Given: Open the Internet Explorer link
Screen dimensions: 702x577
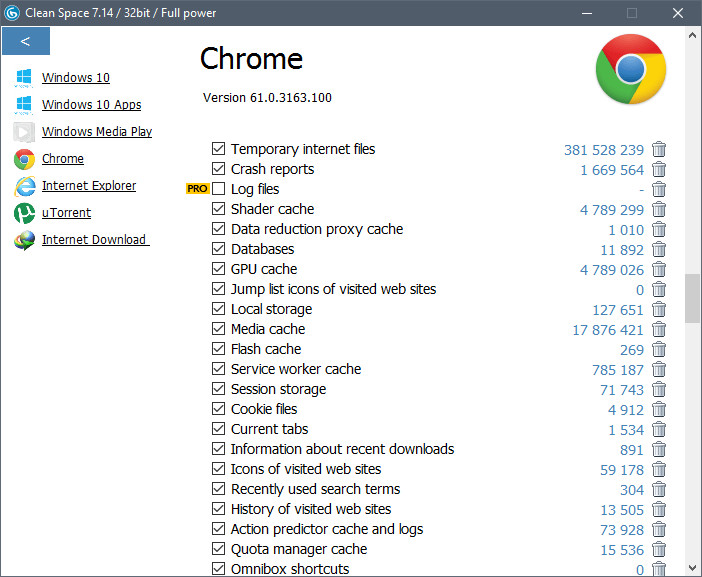Looking at the screenshot, I should (89, 185).
